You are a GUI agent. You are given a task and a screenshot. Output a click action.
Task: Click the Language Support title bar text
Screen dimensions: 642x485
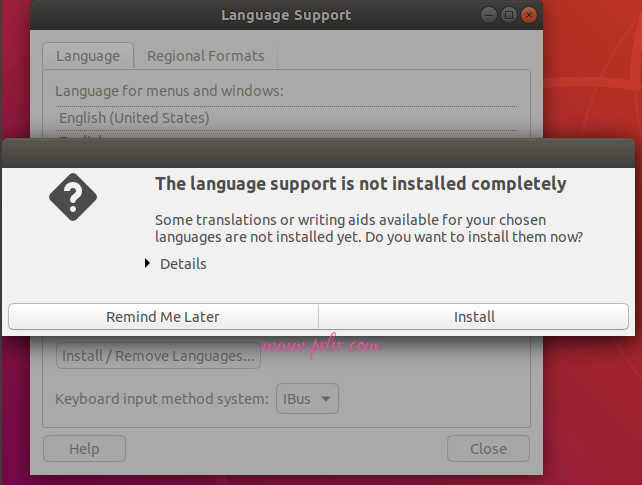pos(285,16)
